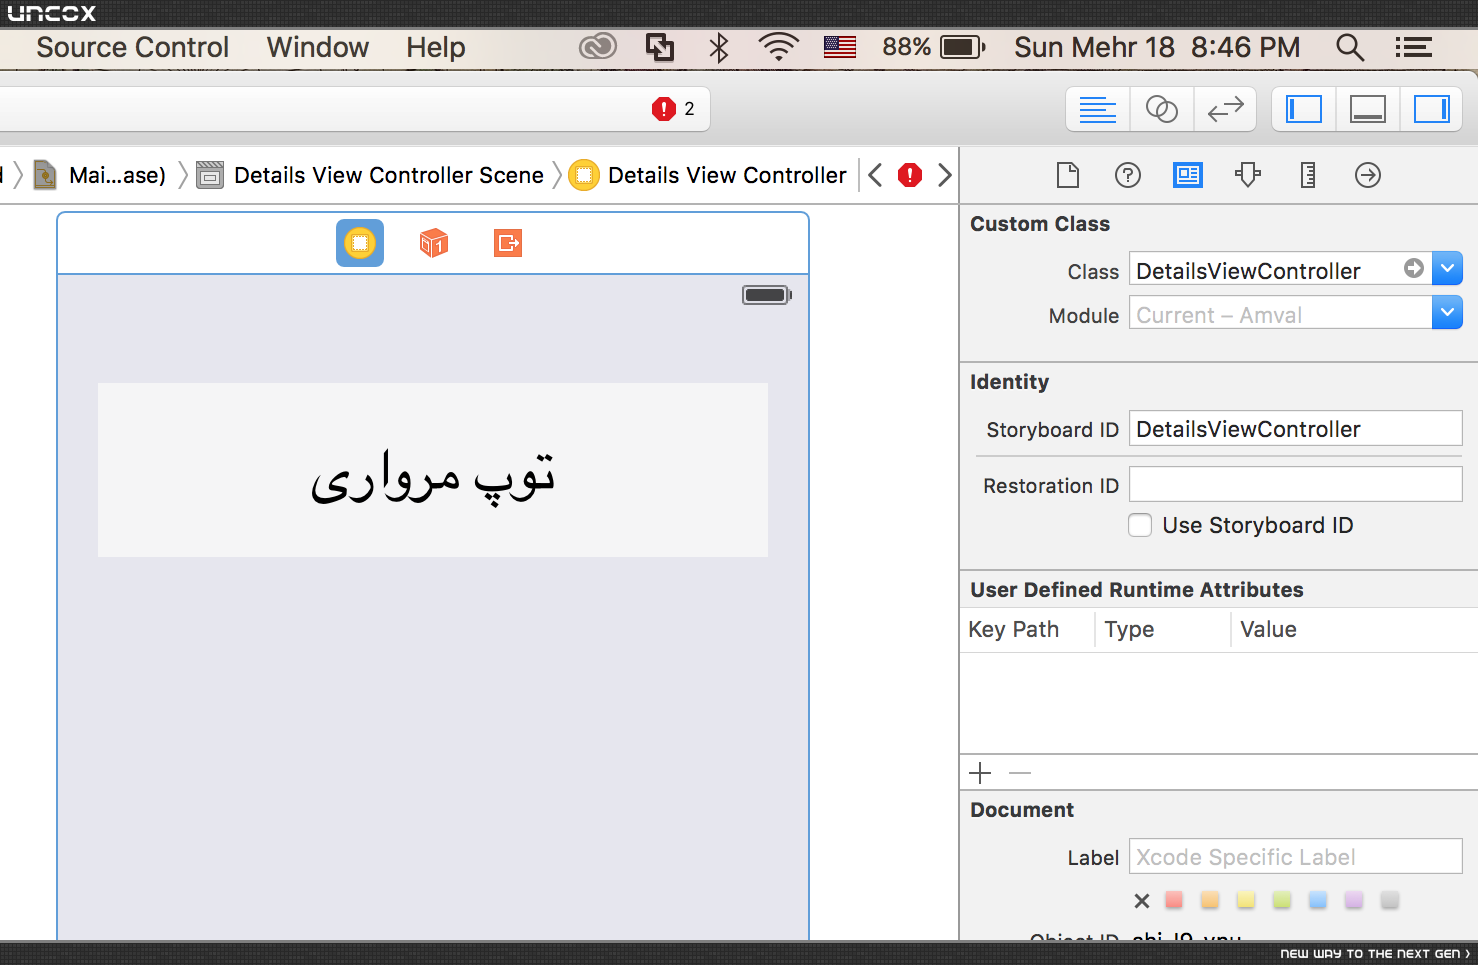Viewport: 1478px width, 965px height.
Task: Click the Creative Cloud menu bar icon
Action: coord(598,47)
